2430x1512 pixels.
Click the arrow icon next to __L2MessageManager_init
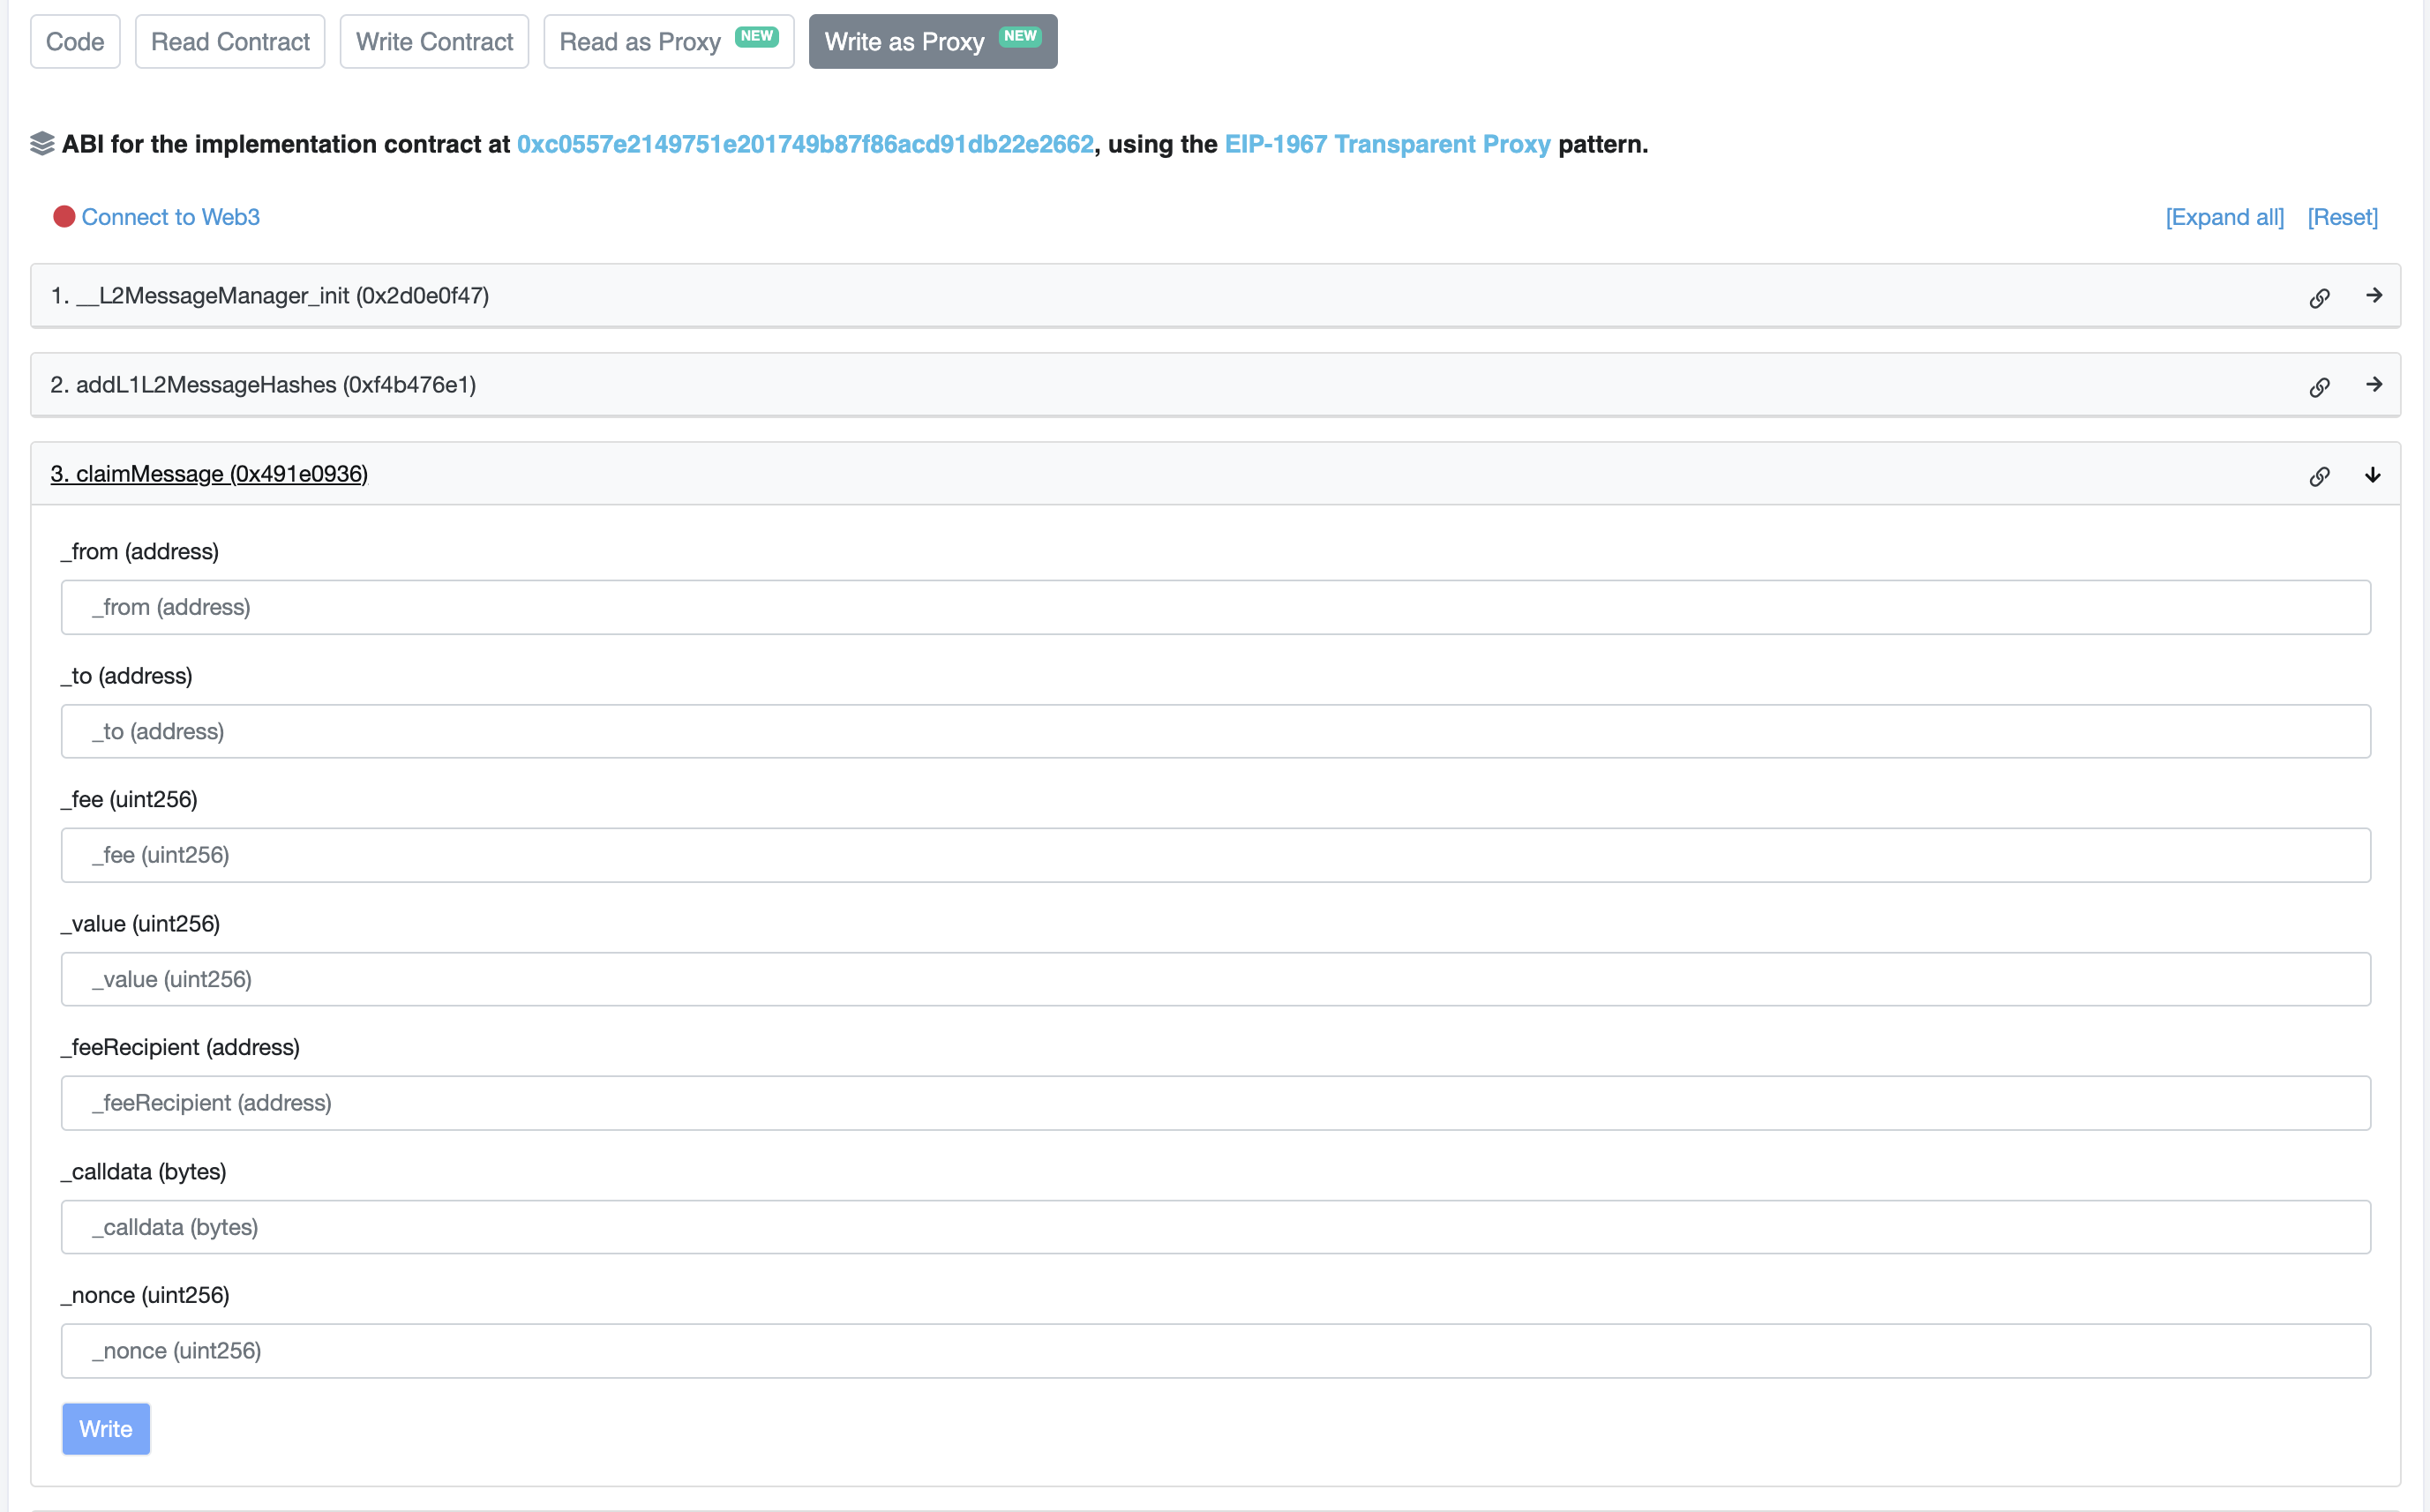click(2374, 295)
